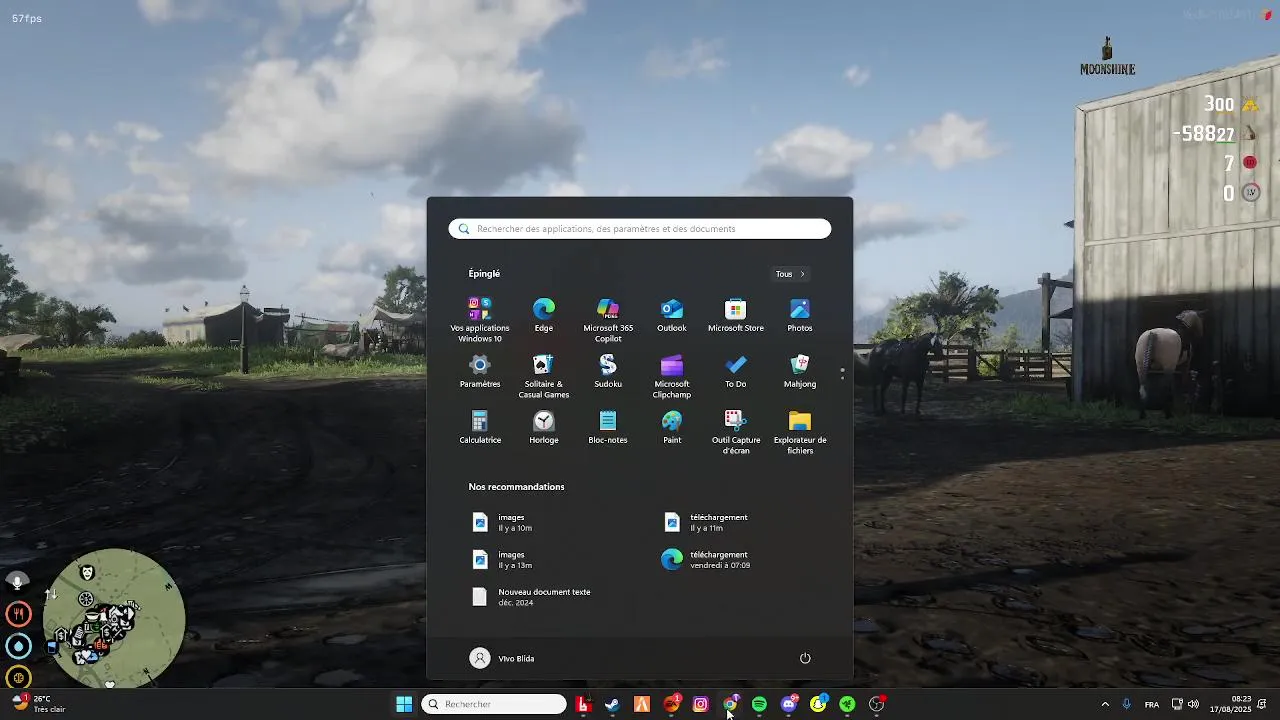The height and width of the screenshot is (720, 1280).
Task: Open Vos applications Windows 10 folder
Action: click(x=480, y=320)
